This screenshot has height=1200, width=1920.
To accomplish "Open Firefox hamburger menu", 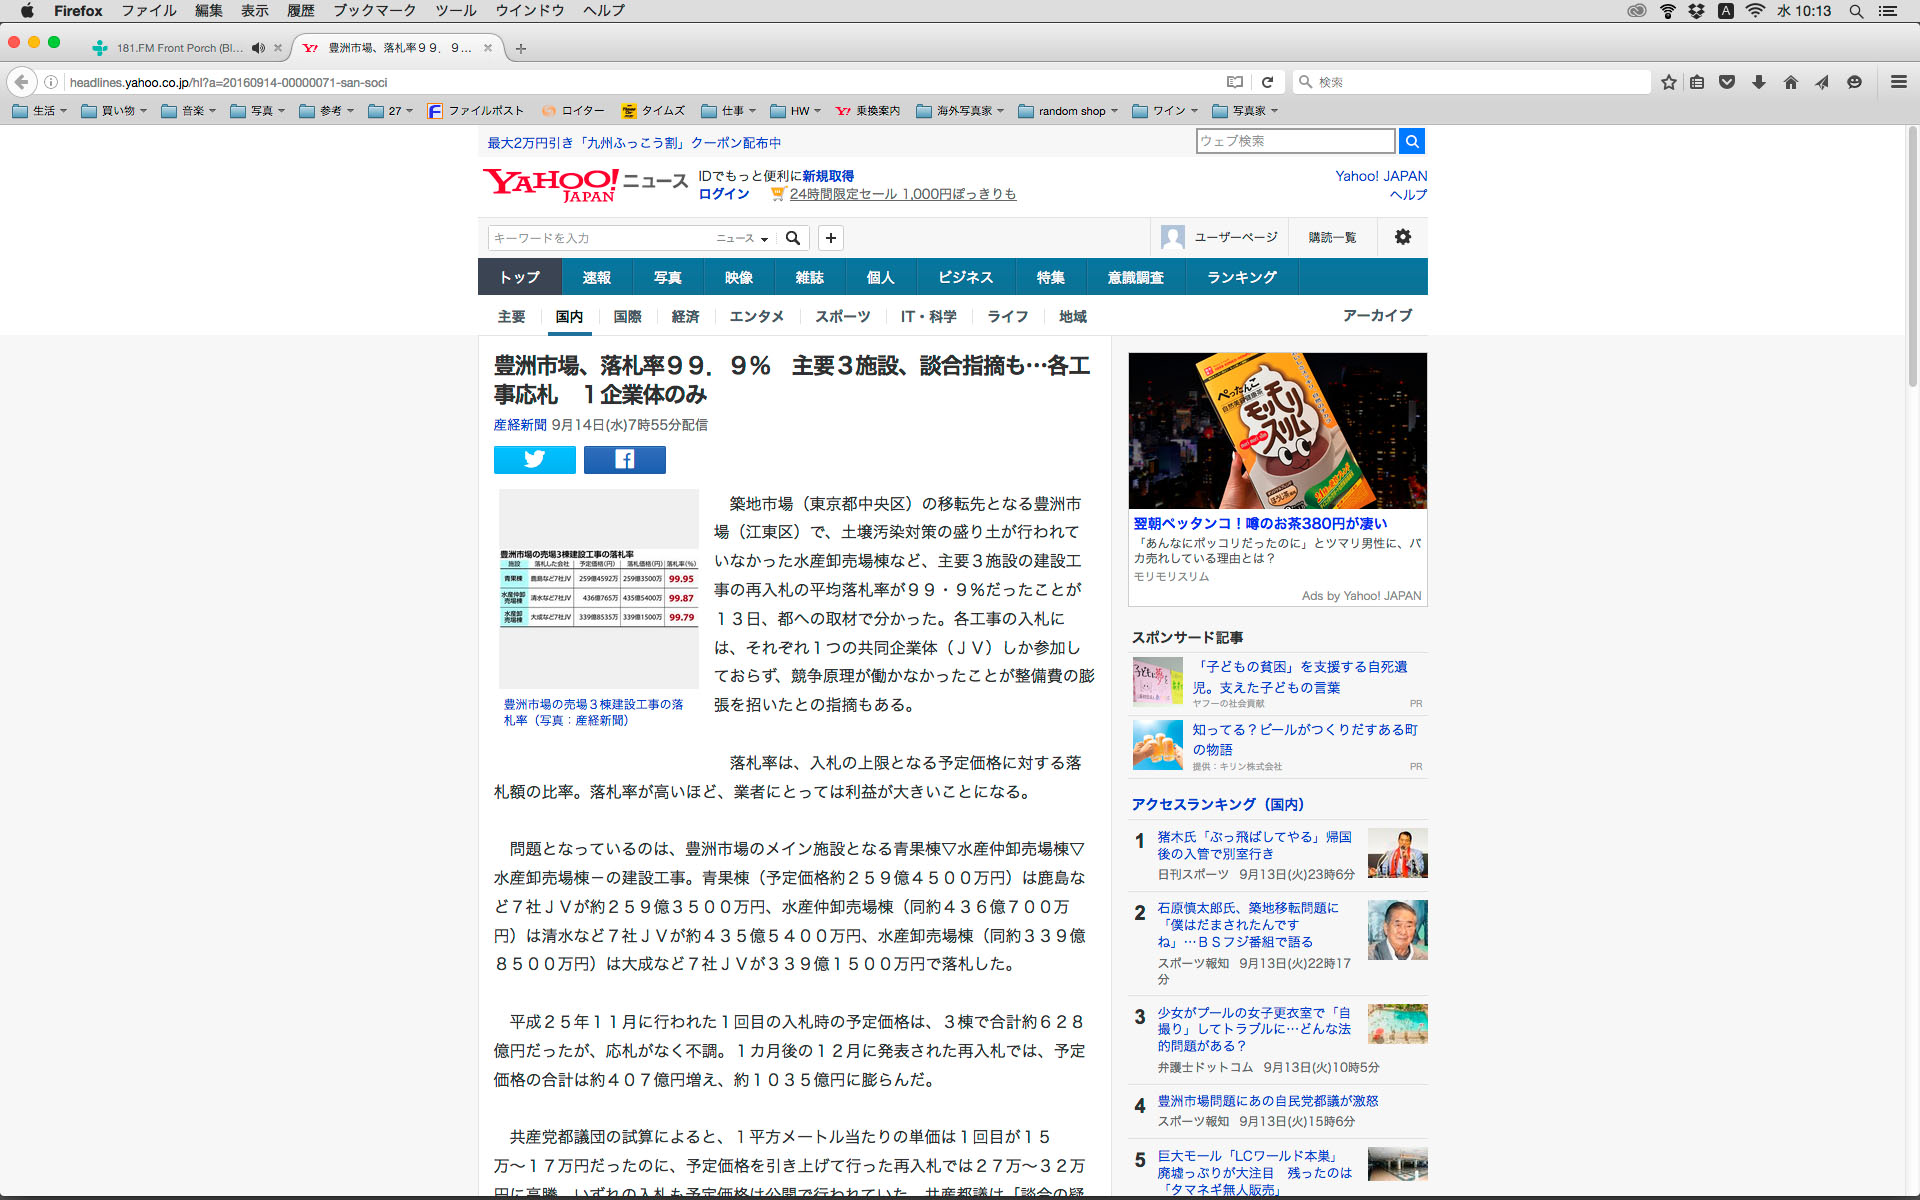I will pyautogui.click(x=1898, y=82).
